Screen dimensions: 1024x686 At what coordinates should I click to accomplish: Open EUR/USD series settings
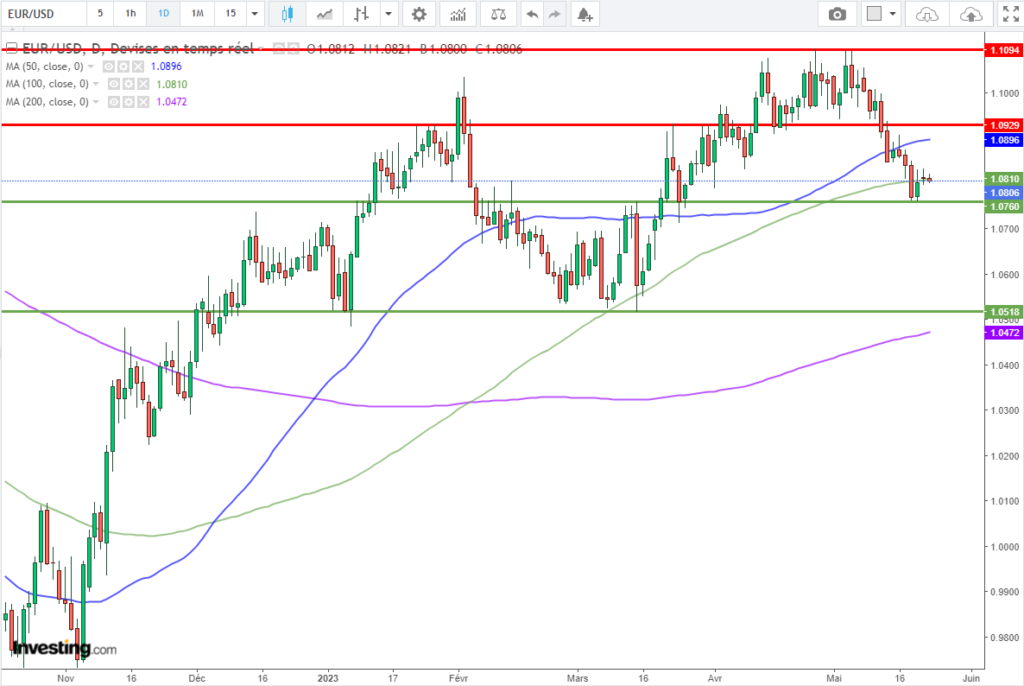tap(293, 48)
